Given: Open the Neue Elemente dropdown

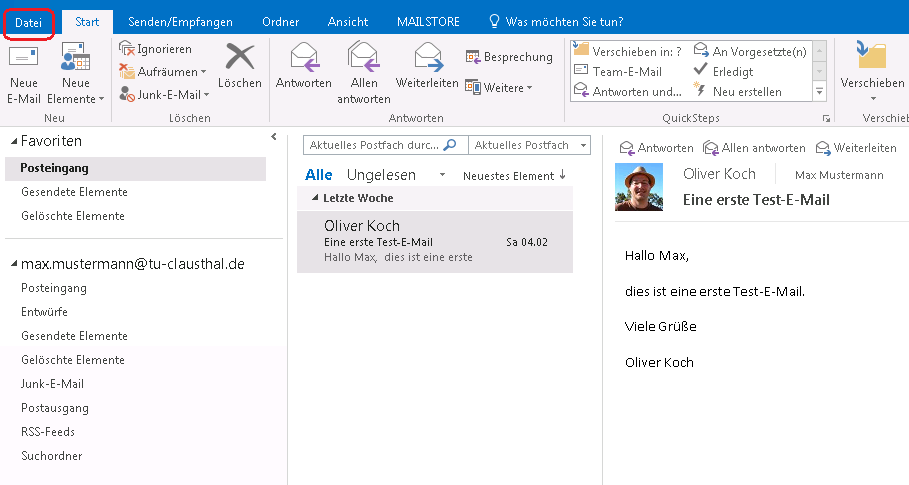Looking at the screenshot, I should pos(76,99).
